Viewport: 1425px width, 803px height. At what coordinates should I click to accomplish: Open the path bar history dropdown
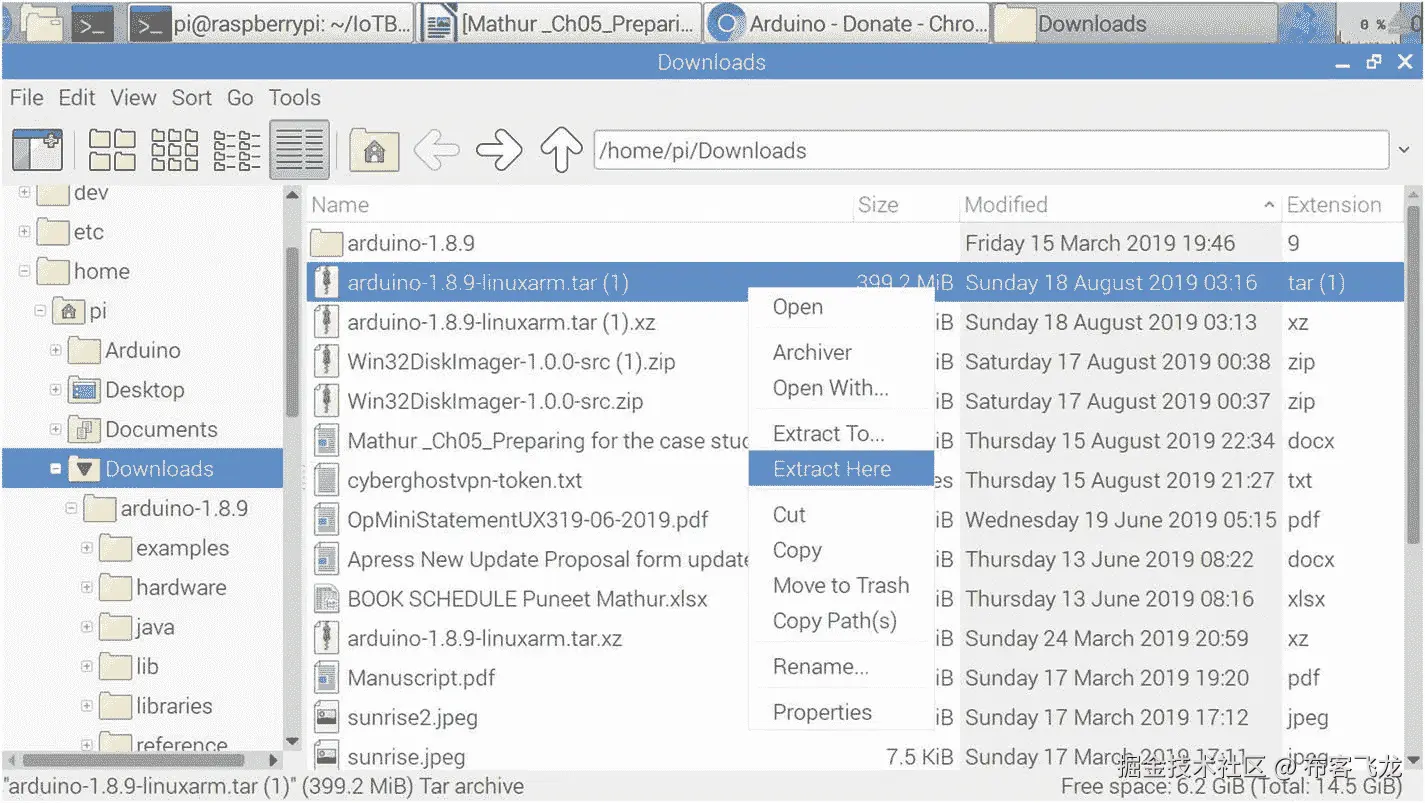(1406, 152)
